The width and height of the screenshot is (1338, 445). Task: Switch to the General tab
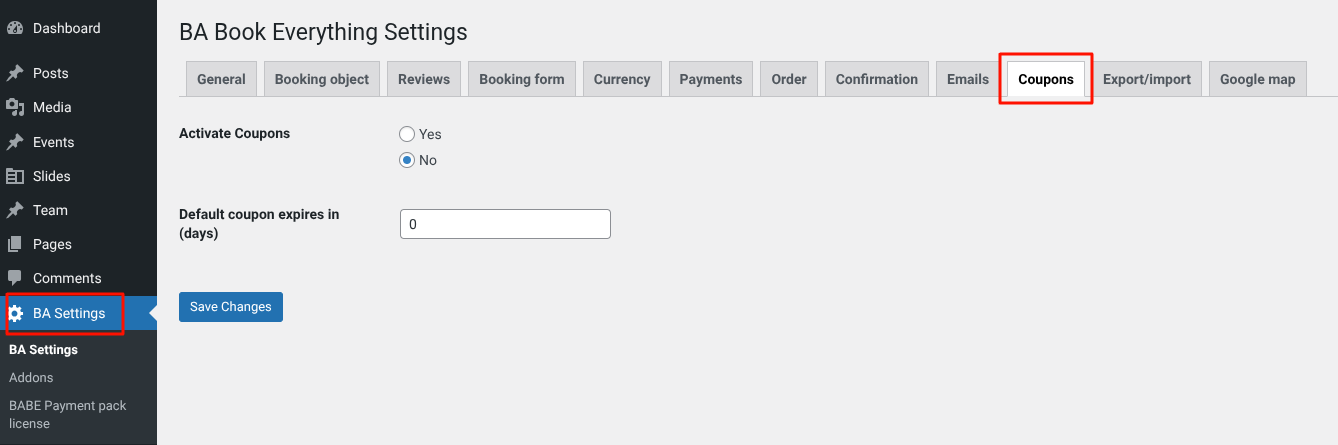221,79
